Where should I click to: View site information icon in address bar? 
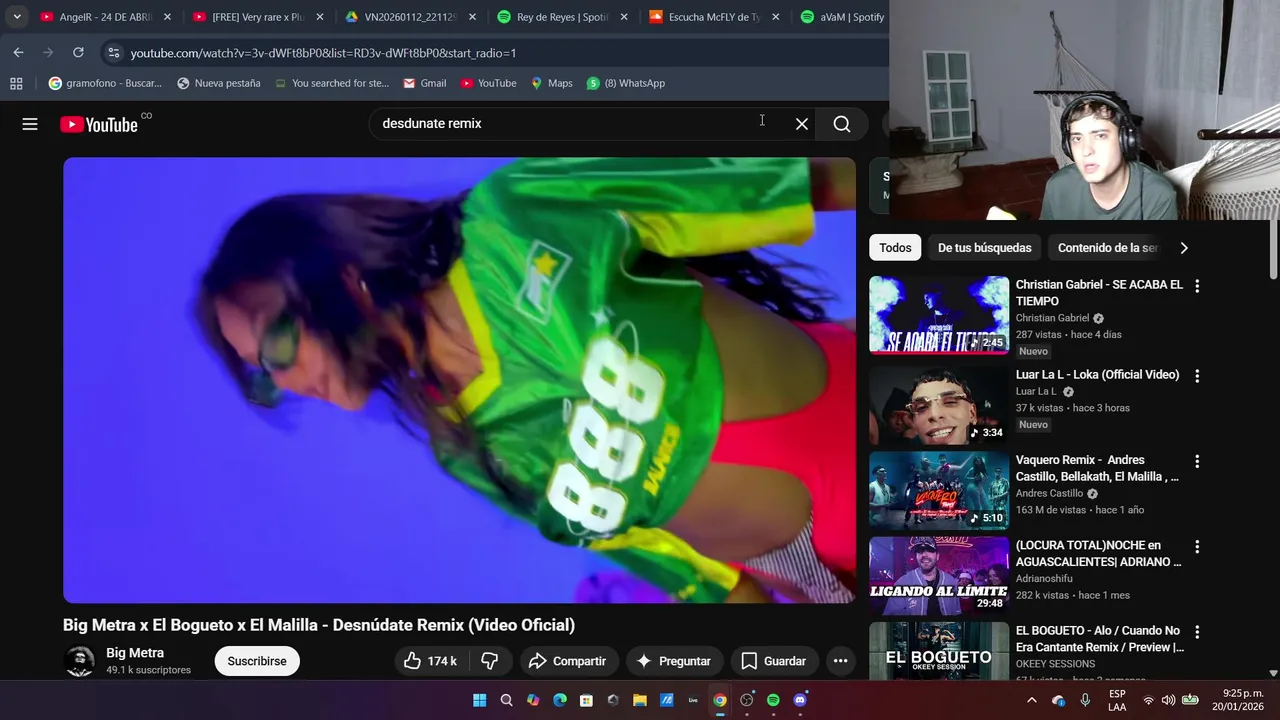tap(113, 53)
